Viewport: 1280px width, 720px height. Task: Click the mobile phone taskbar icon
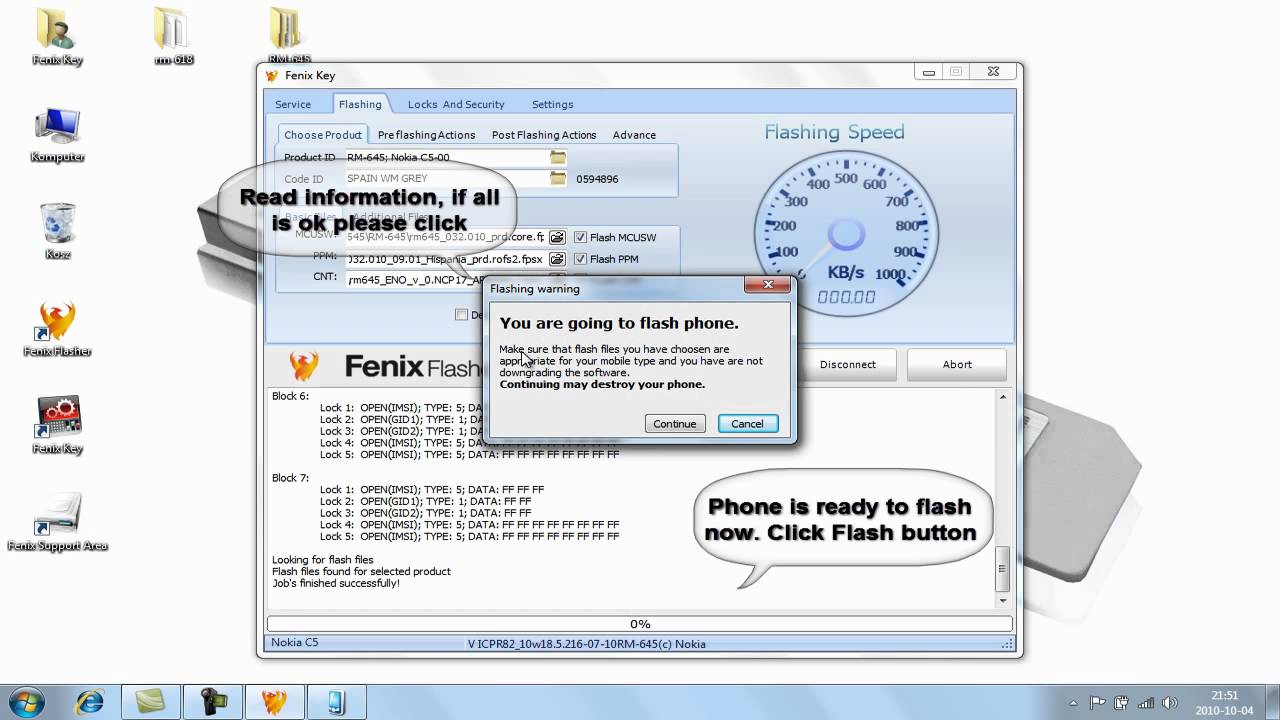[336, 702]
